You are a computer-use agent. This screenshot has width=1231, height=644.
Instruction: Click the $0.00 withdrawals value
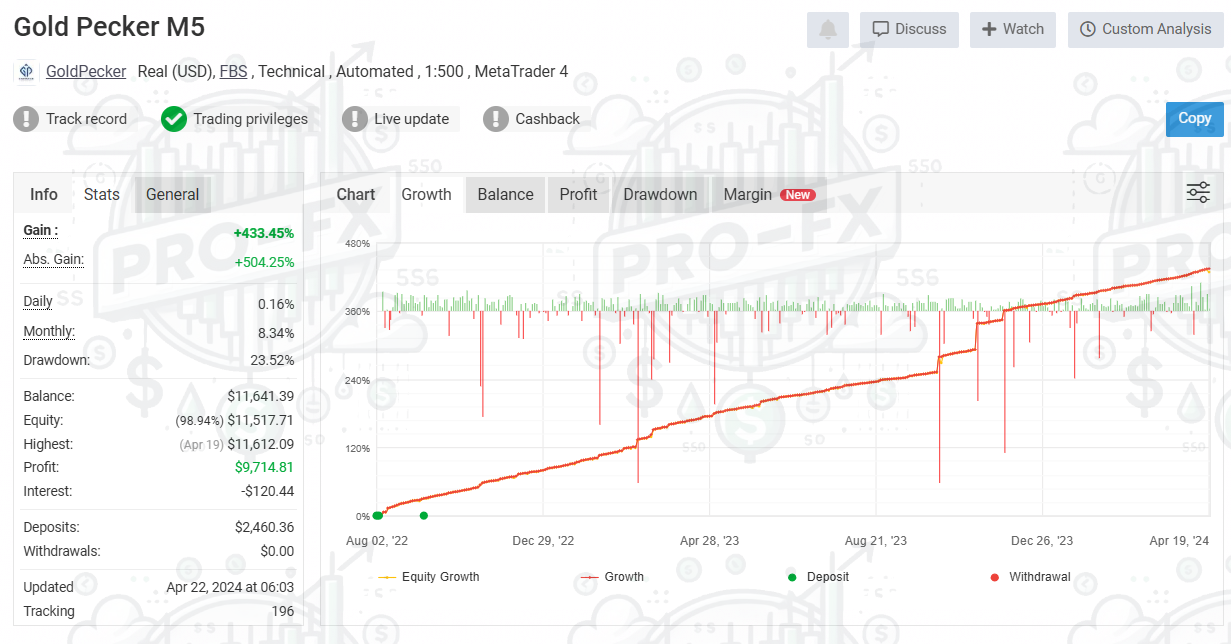[x=276, y=551]
